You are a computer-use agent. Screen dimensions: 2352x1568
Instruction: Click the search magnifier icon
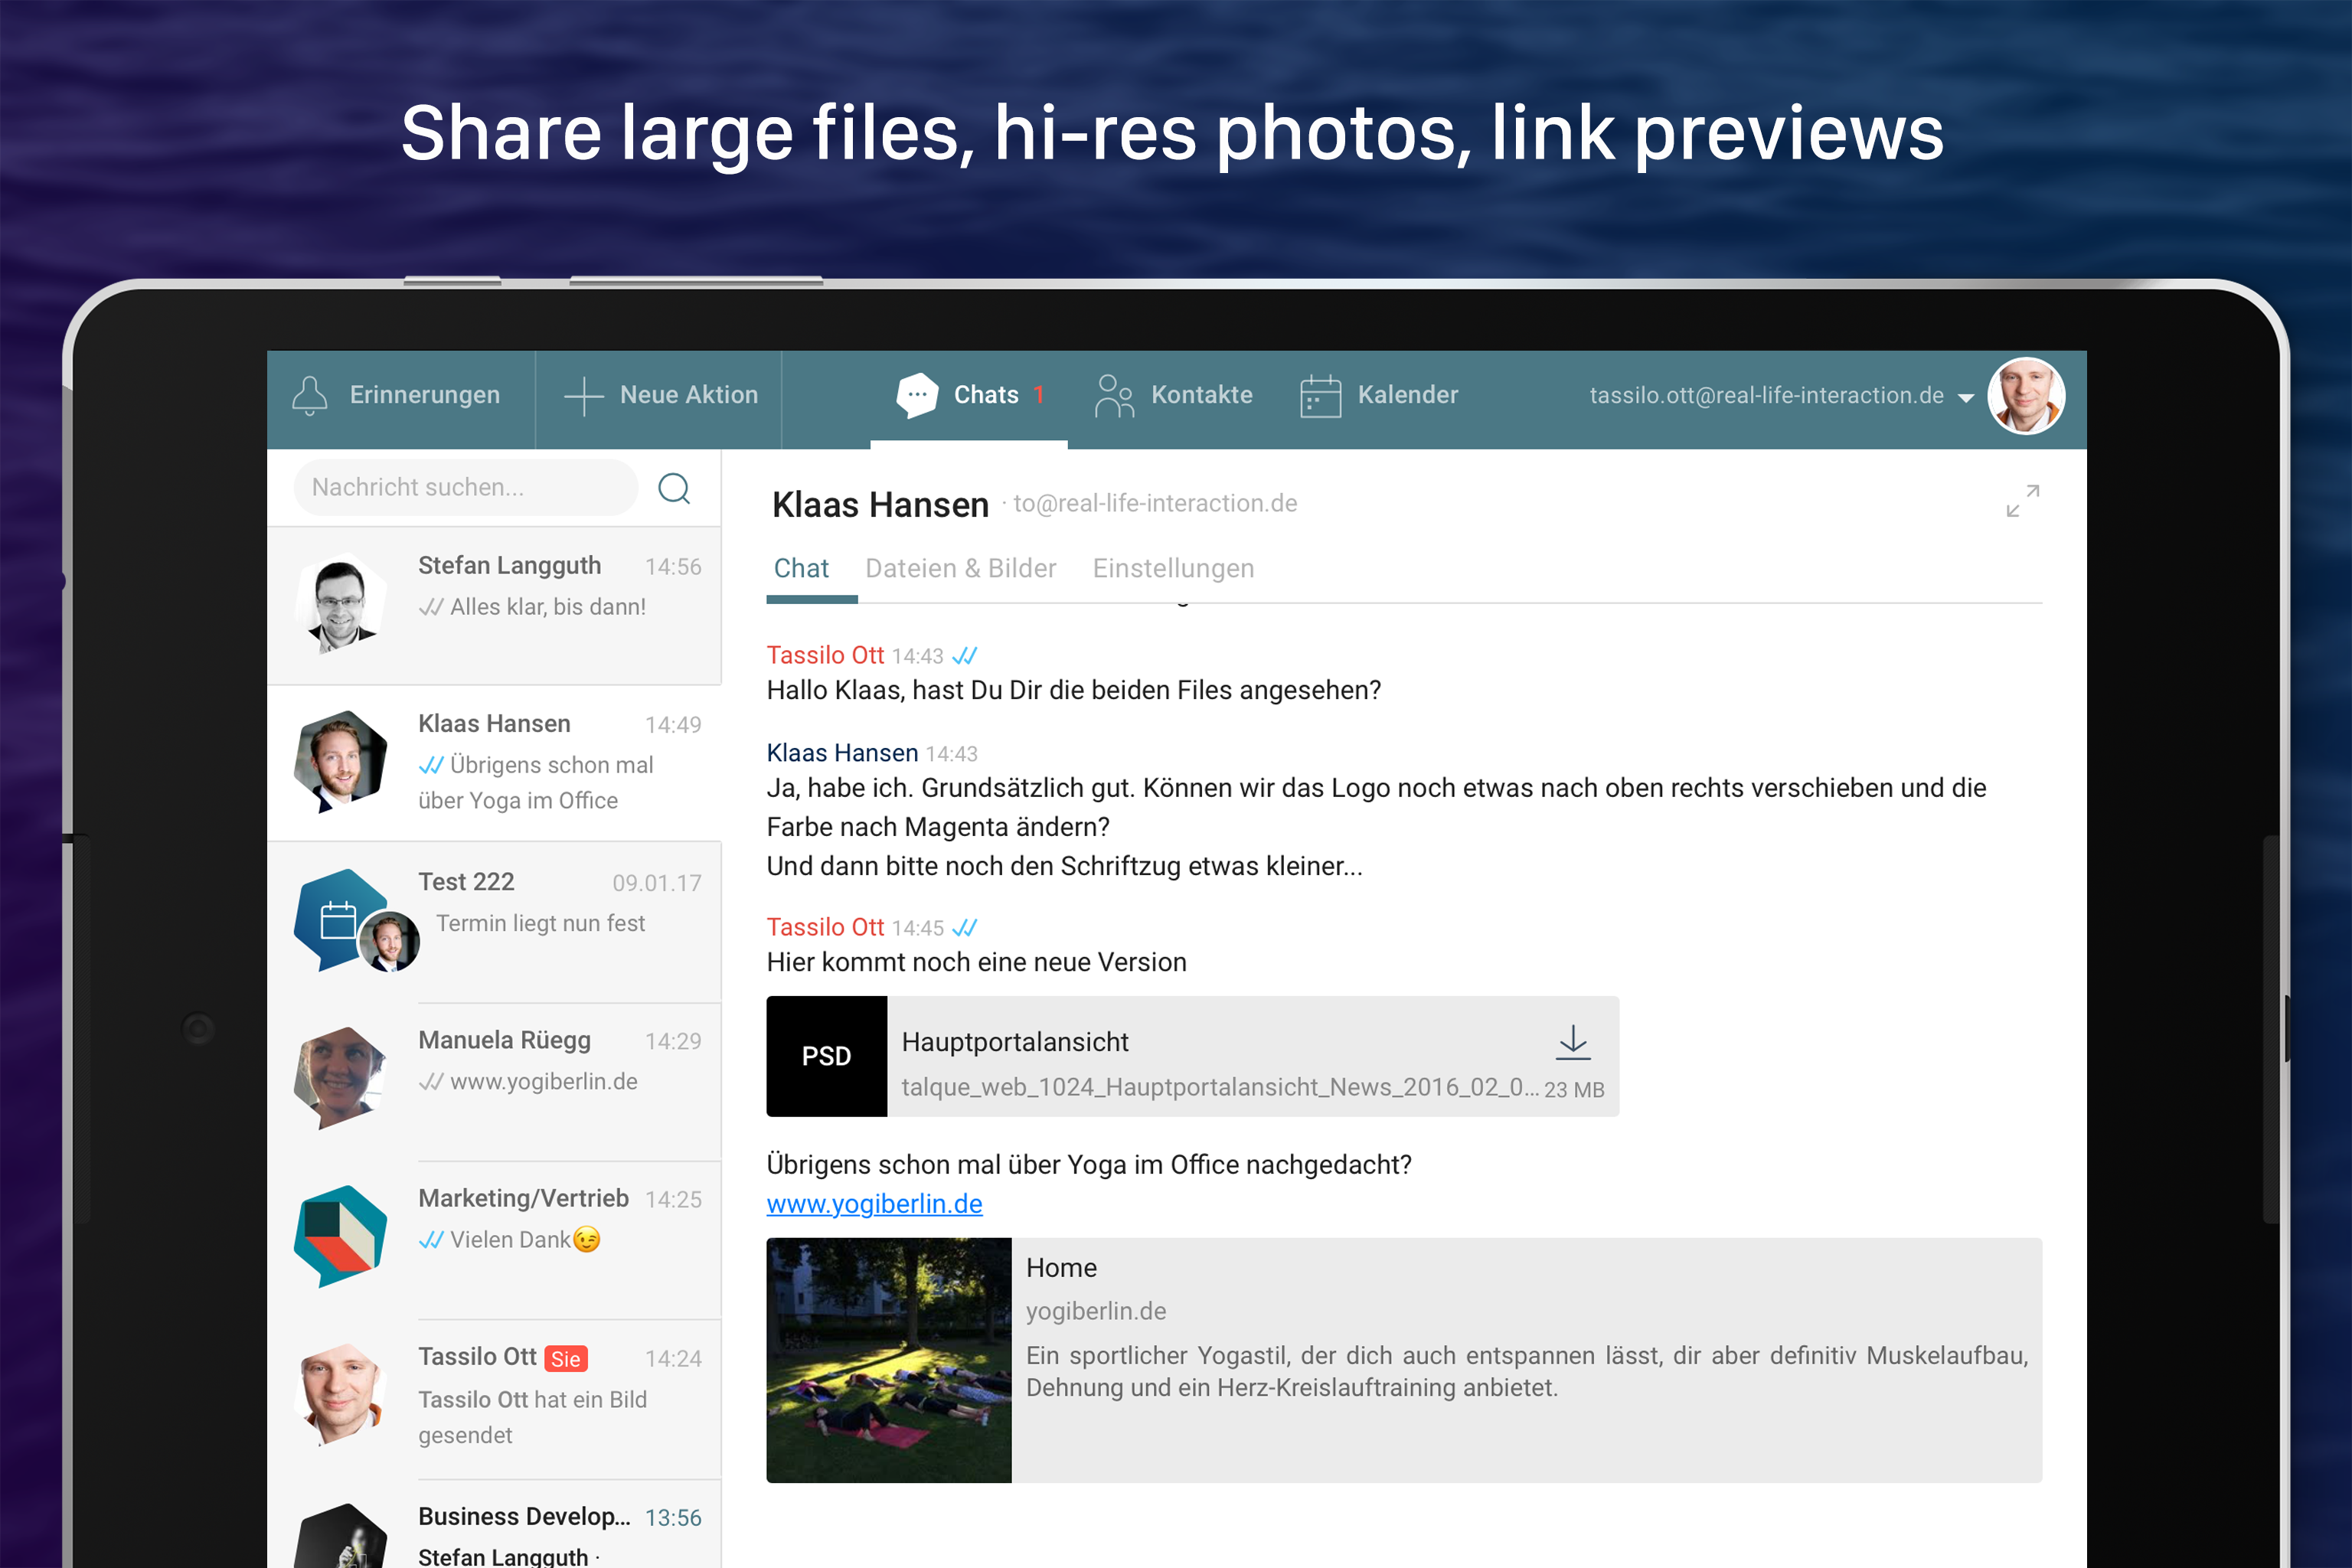point(674,488)
